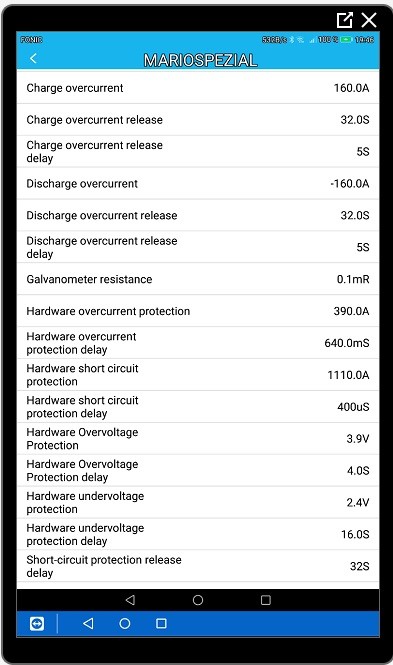Open the pop-out window icon
Viewport: 393px width, 665px height.
(x=344, y=20)
